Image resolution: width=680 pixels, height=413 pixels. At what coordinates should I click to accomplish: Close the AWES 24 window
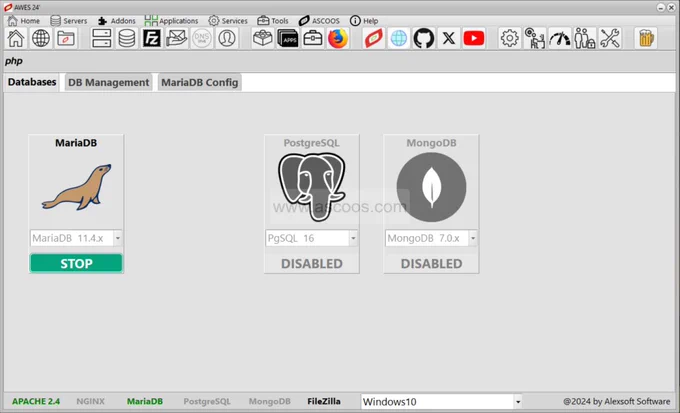[x=671, y=7]
